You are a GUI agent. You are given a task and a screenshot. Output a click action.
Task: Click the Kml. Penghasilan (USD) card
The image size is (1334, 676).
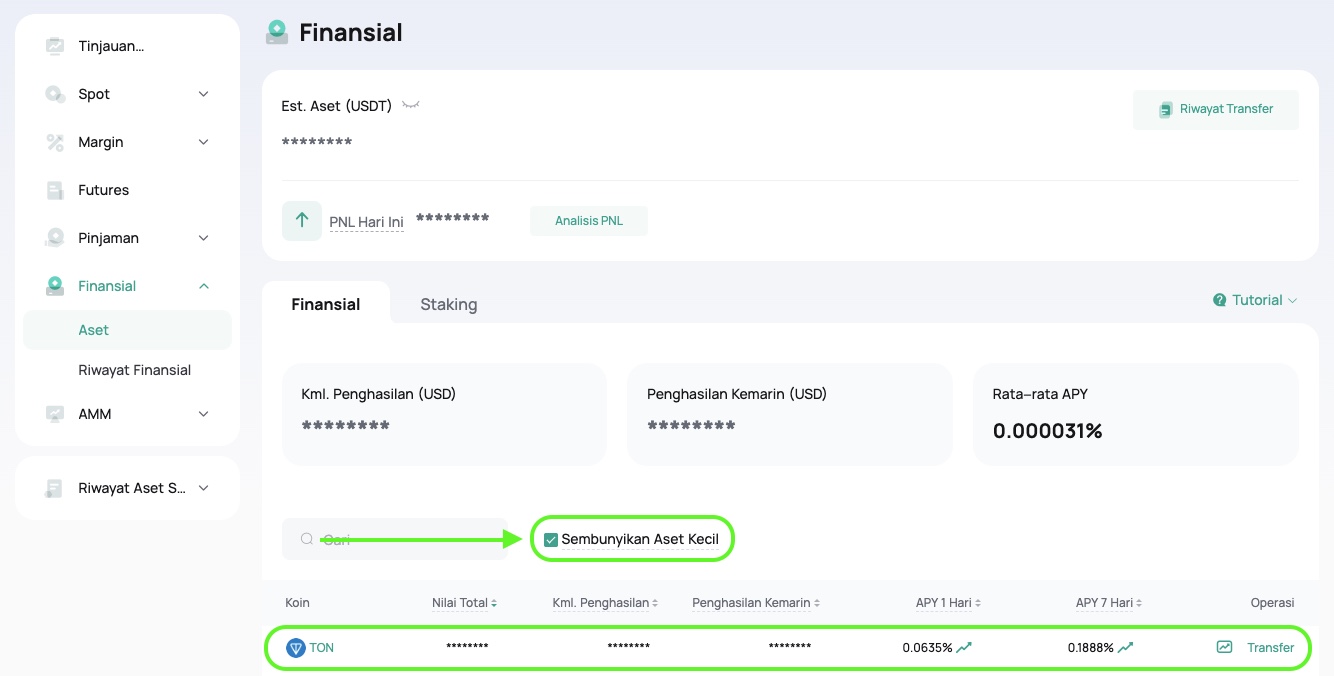[x=444, y=414]
